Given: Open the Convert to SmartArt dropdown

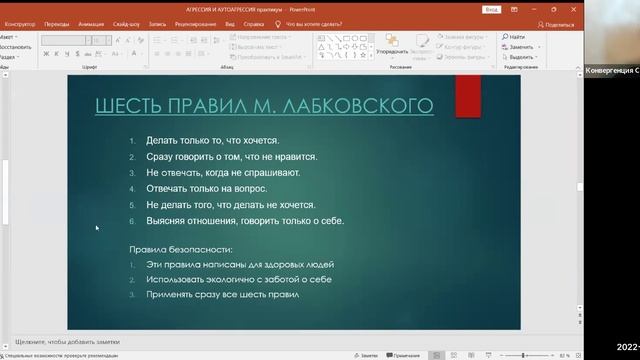Looking at the screenshot, I should [268, 57].
